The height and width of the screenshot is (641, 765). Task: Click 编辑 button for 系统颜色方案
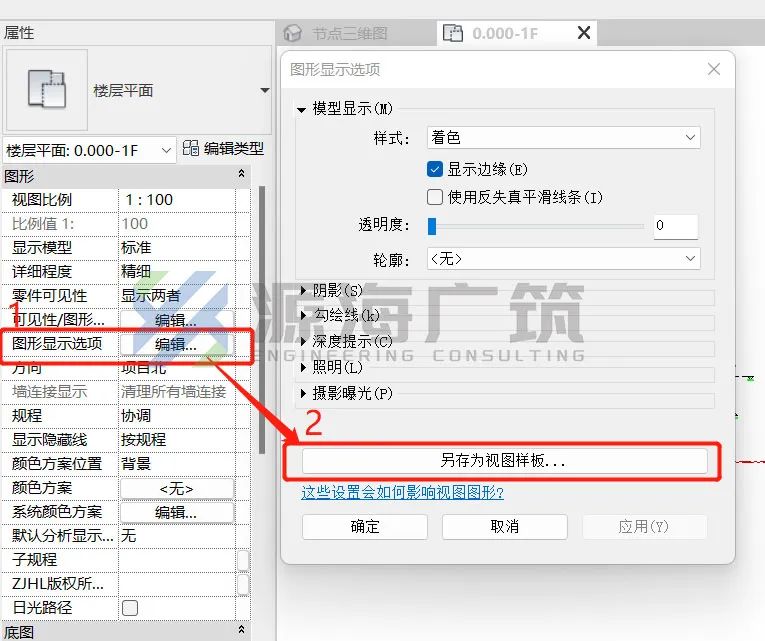click(x=177, y=512)
